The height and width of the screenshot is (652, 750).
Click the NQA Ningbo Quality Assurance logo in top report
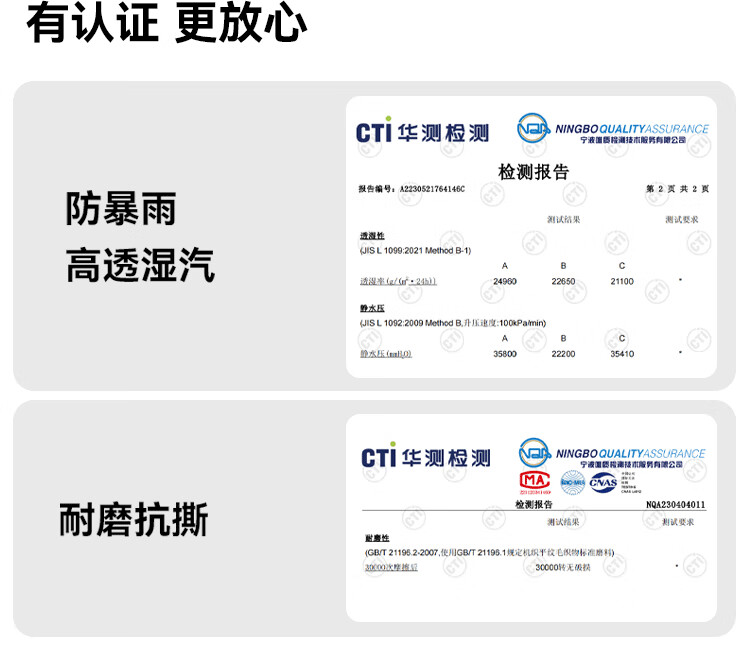pyautogui.click(x=612, y=130)
